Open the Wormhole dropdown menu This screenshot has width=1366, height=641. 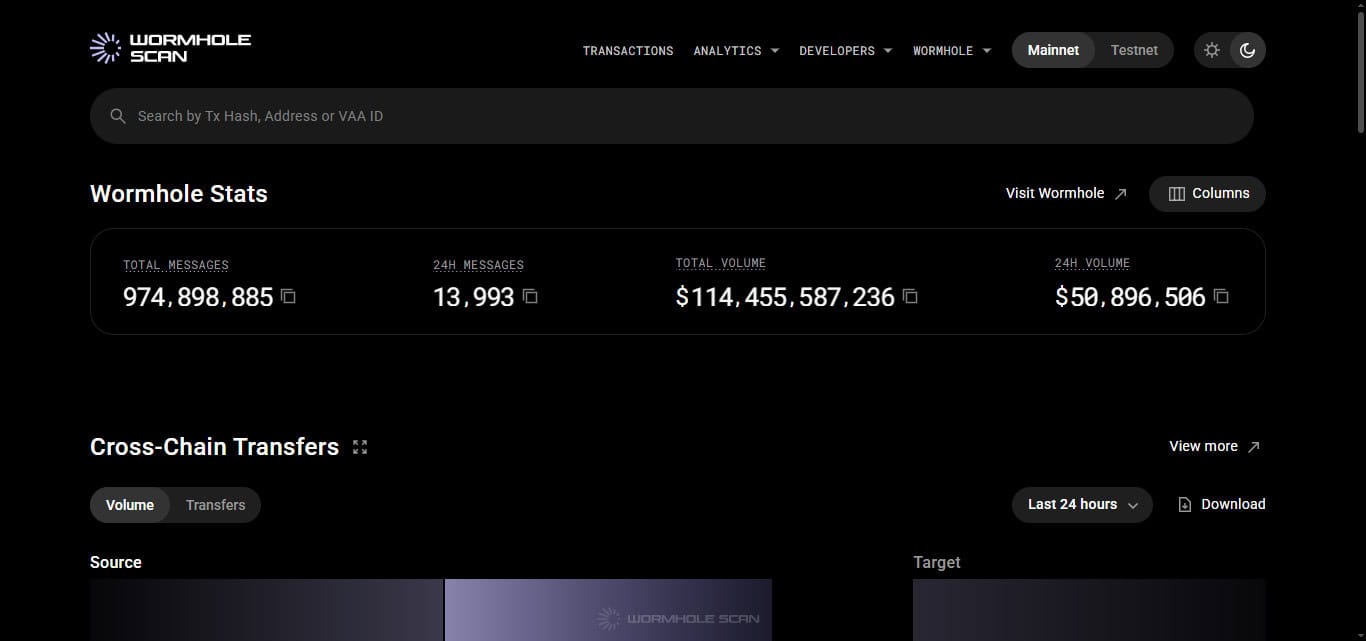point(952,51)
